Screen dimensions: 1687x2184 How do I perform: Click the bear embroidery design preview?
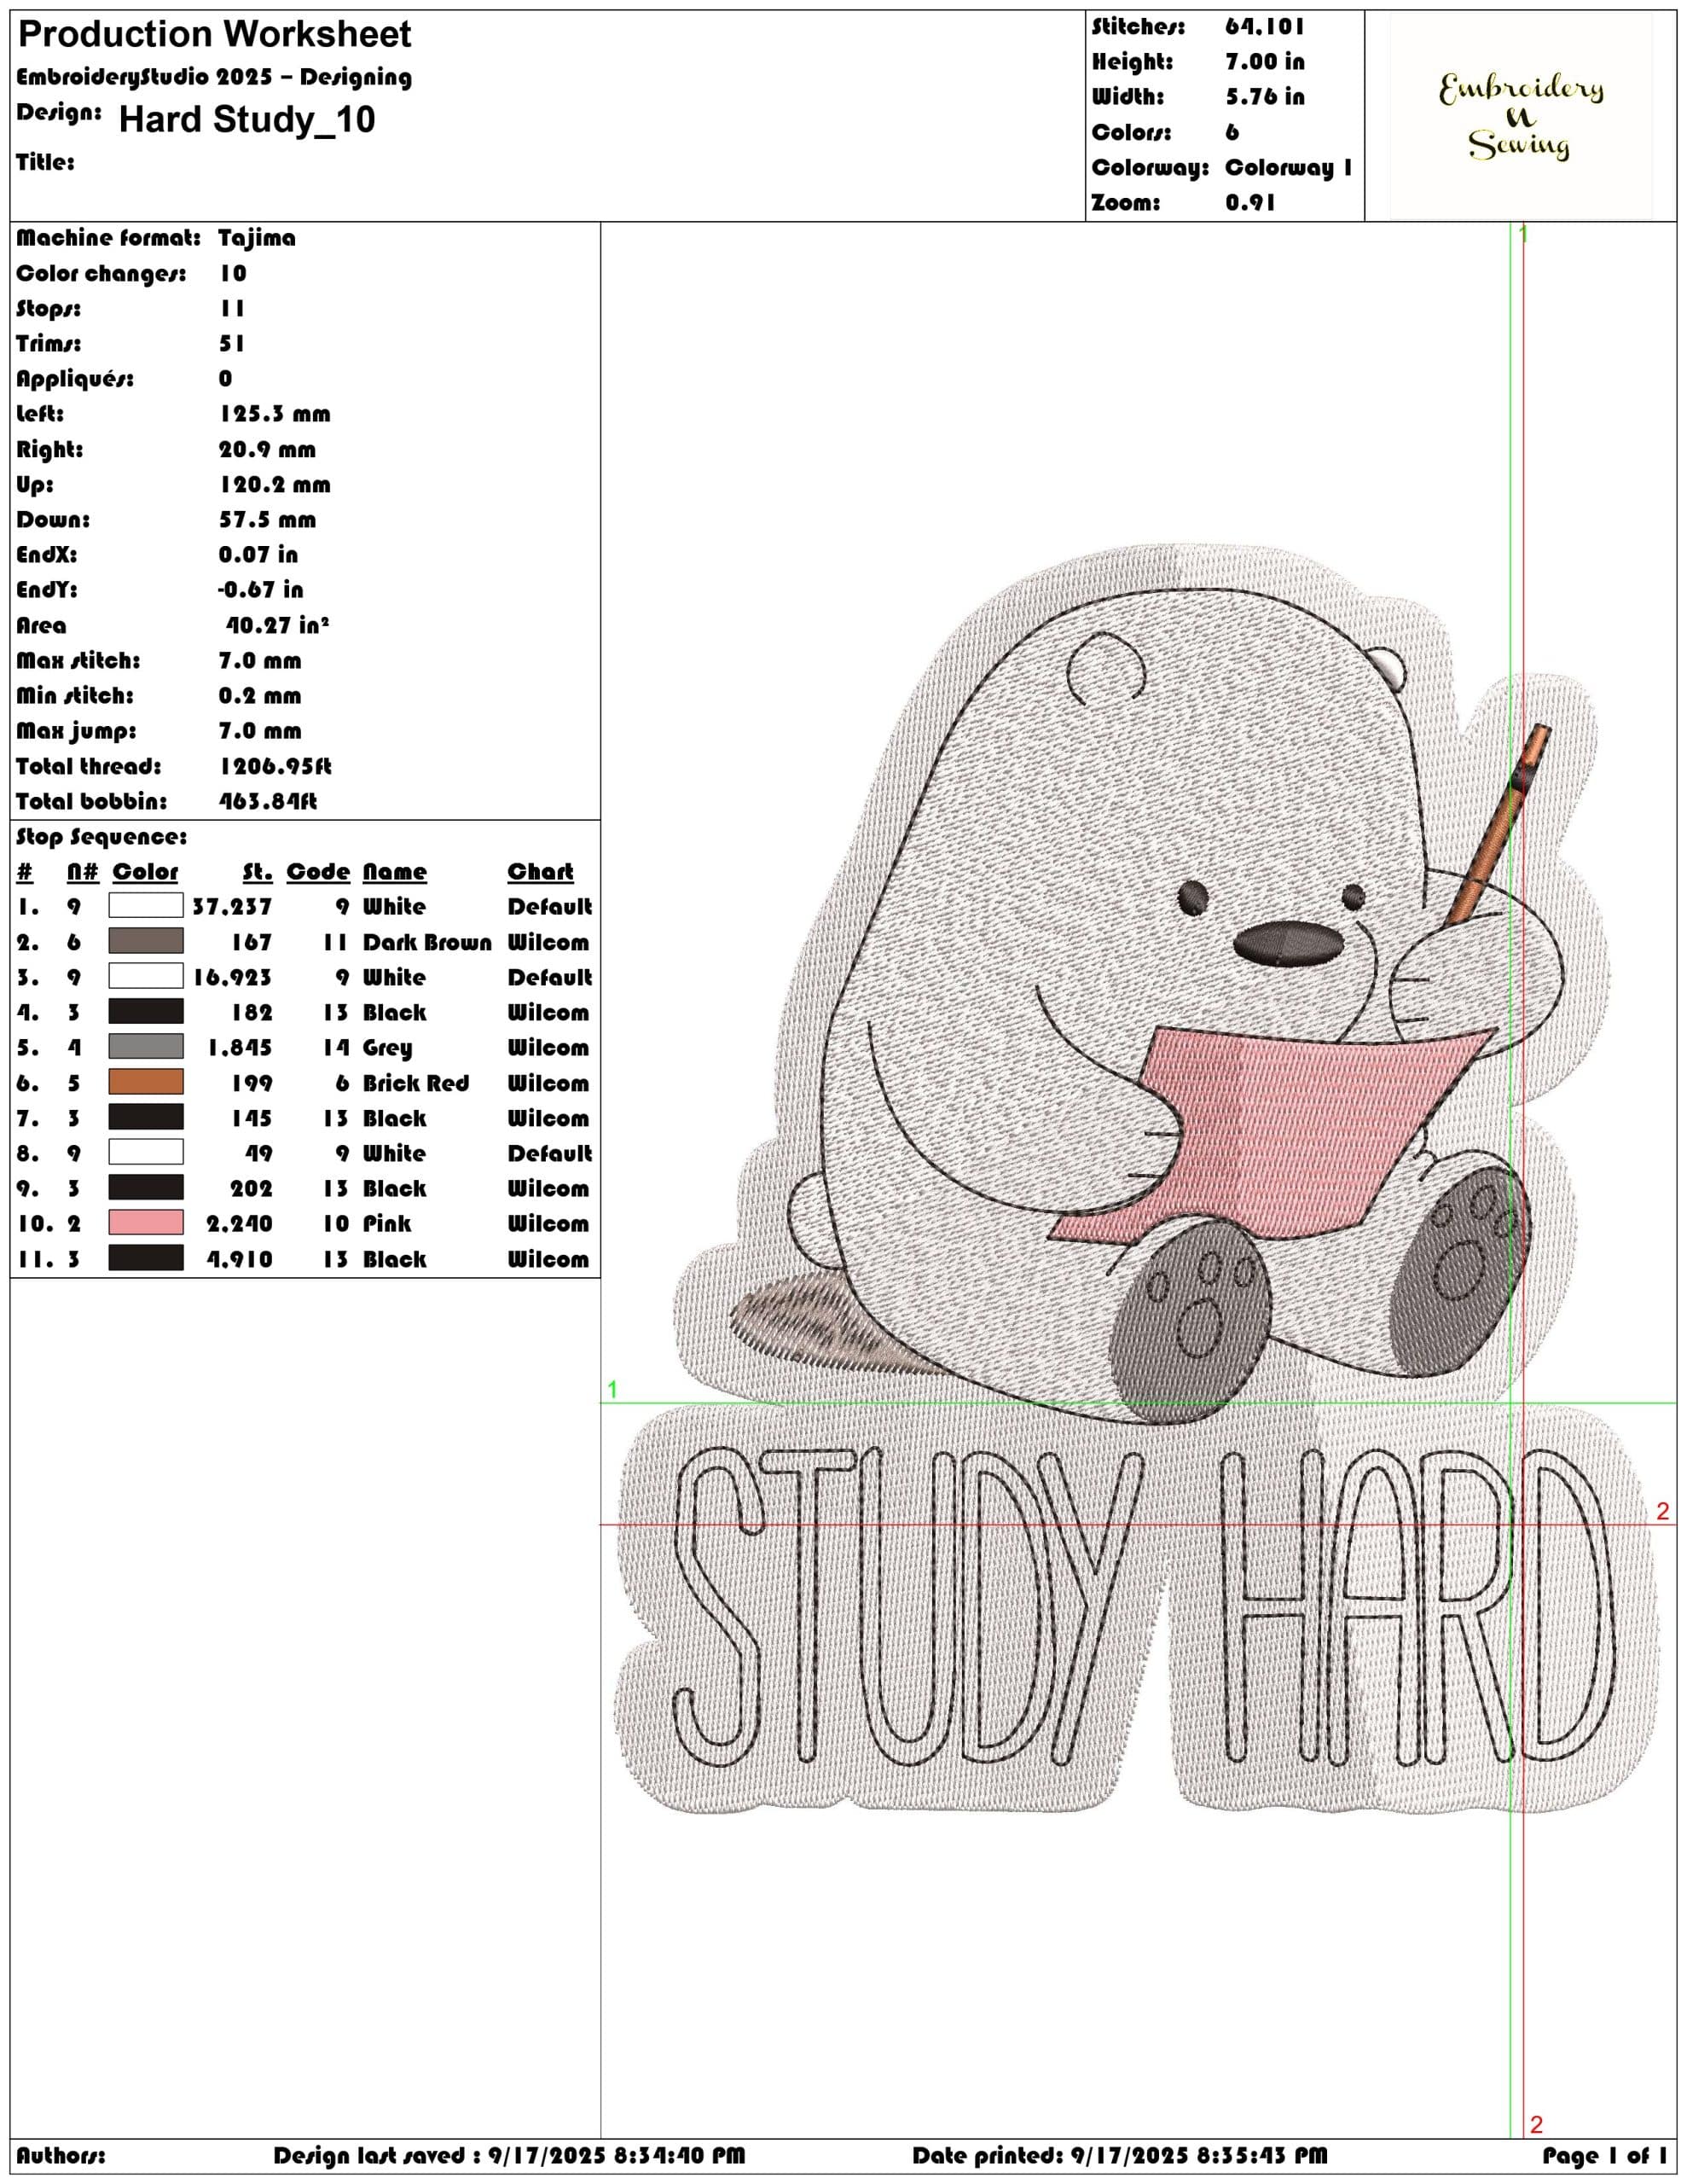[1136, 1179]
